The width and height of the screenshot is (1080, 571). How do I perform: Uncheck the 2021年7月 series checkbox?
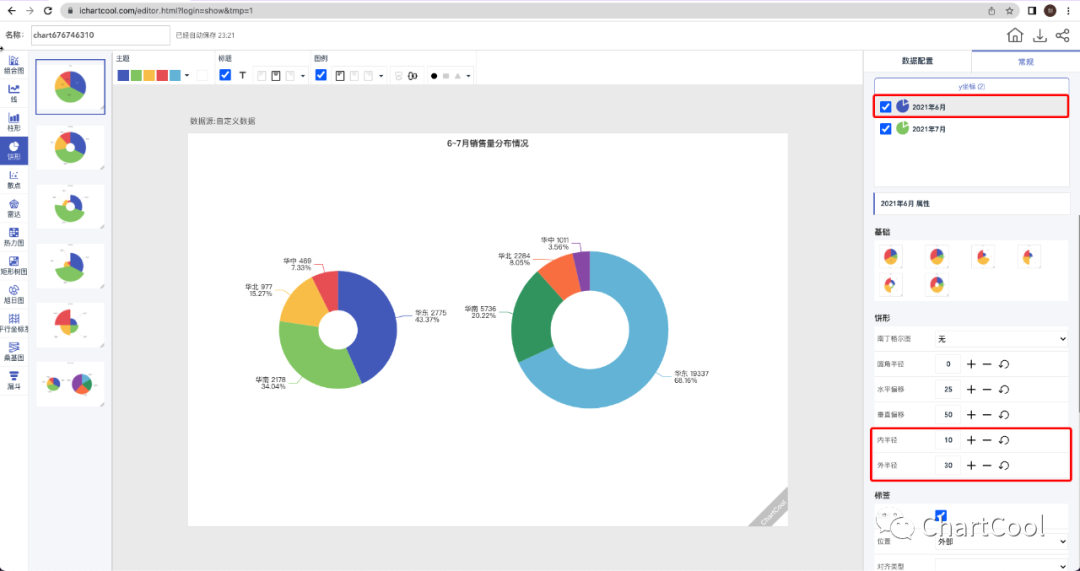pyautogui.click(x=886, y=129)
